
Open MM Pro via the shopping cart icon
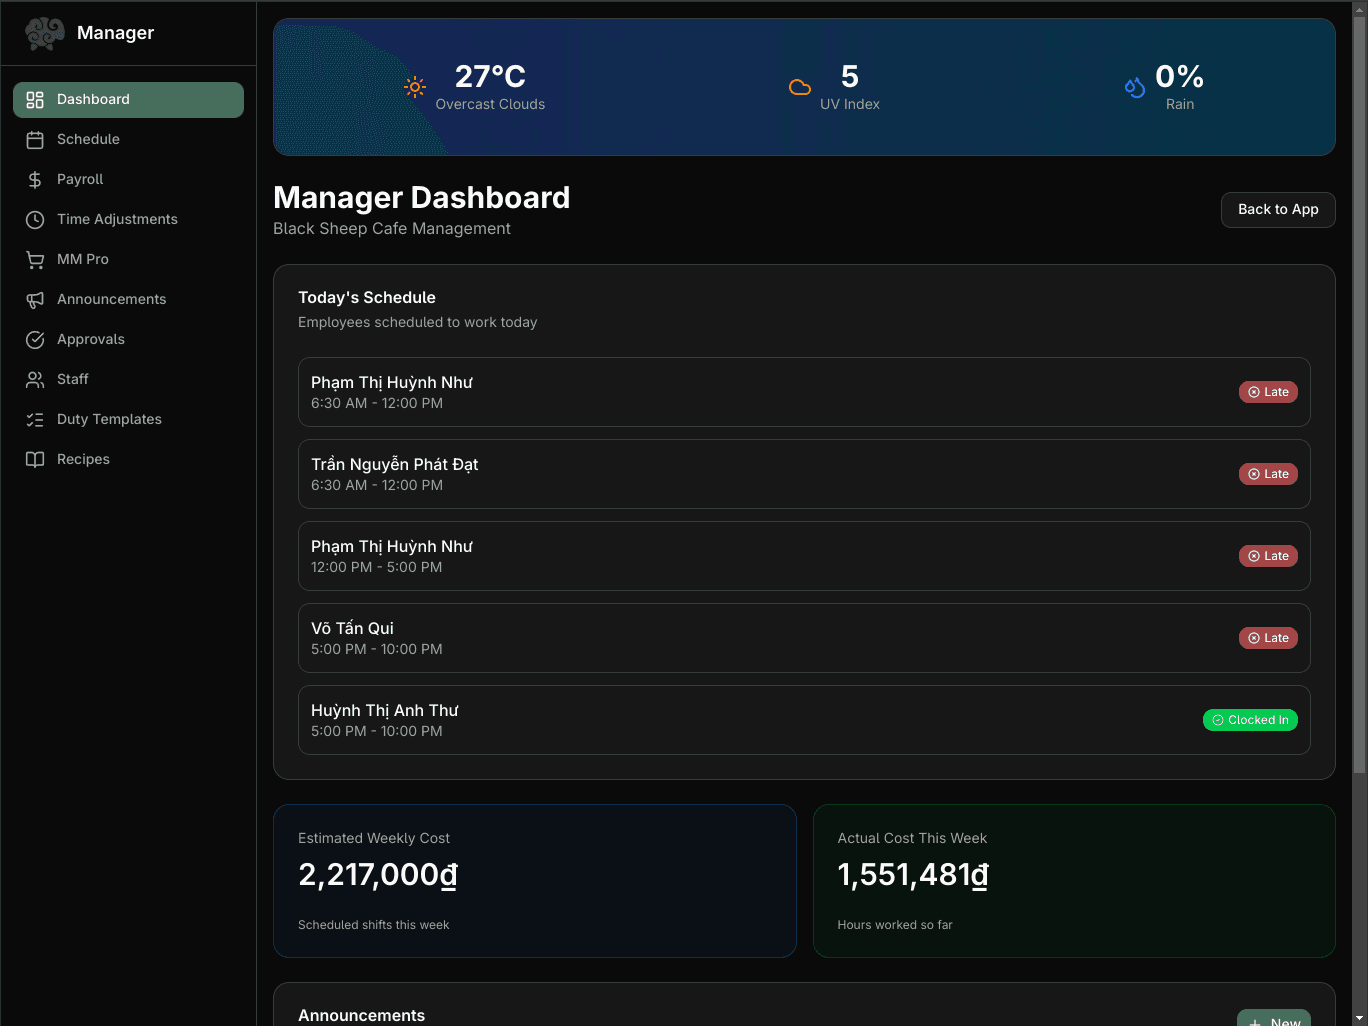[35, 259]
